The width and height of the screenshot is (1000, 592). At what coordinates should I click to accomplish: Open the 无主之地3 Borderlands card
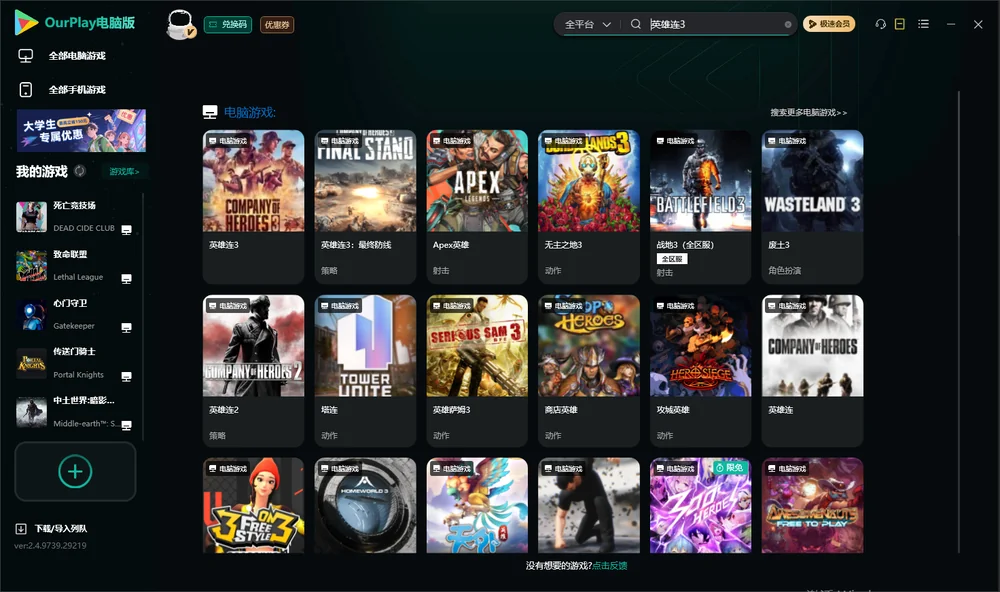tap(589, 207)
